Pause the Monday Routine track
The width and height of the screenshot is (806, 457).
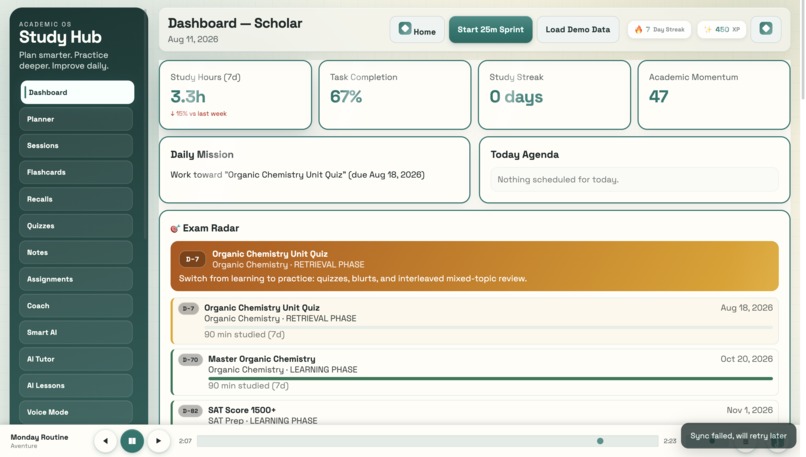132,441
